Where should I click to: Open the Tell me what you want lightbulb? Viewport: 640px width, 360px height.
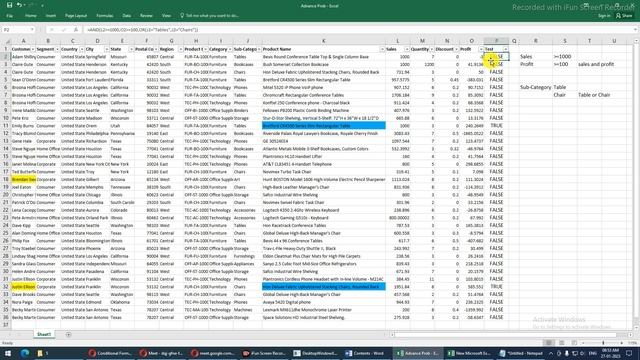(x=182, y=16)
